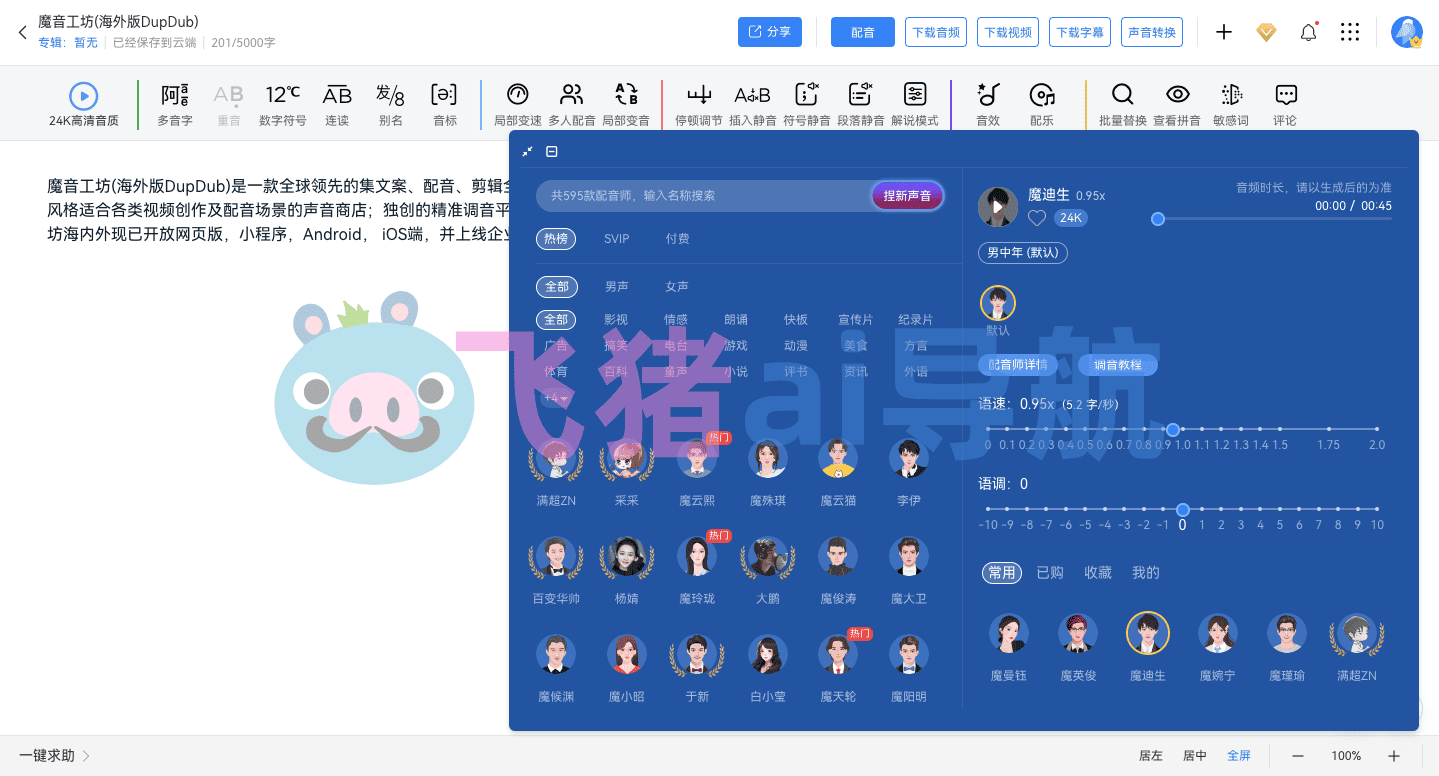Open 评论 comments
The height and width of the screenshot is (776, 1439).
click(1285, 104)
